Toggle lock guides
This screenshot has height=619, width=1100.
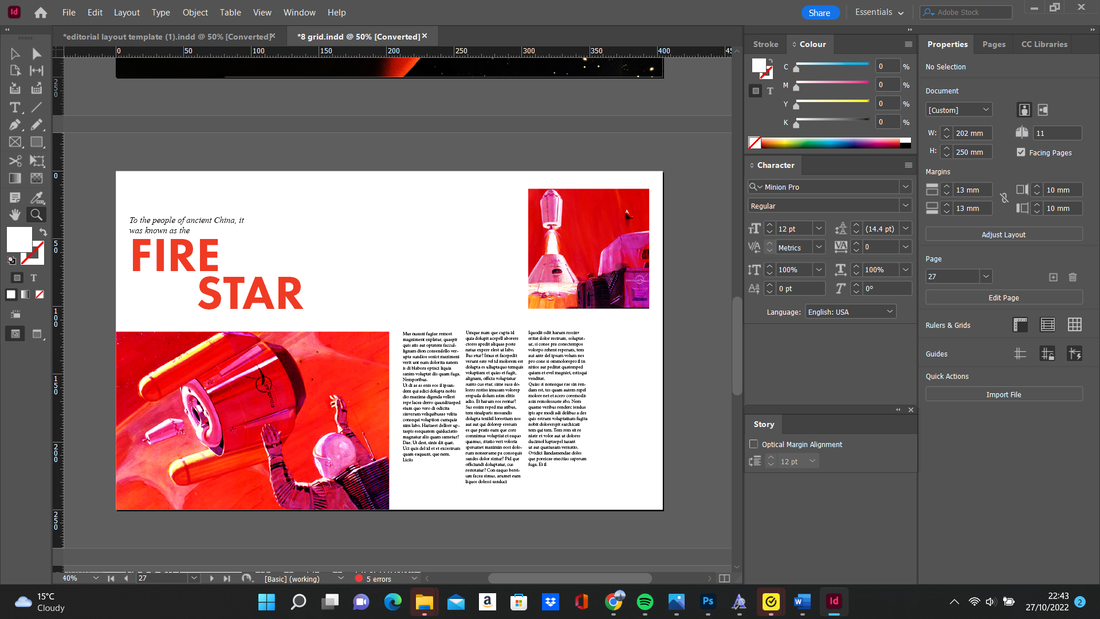[x=1047, y=354]
